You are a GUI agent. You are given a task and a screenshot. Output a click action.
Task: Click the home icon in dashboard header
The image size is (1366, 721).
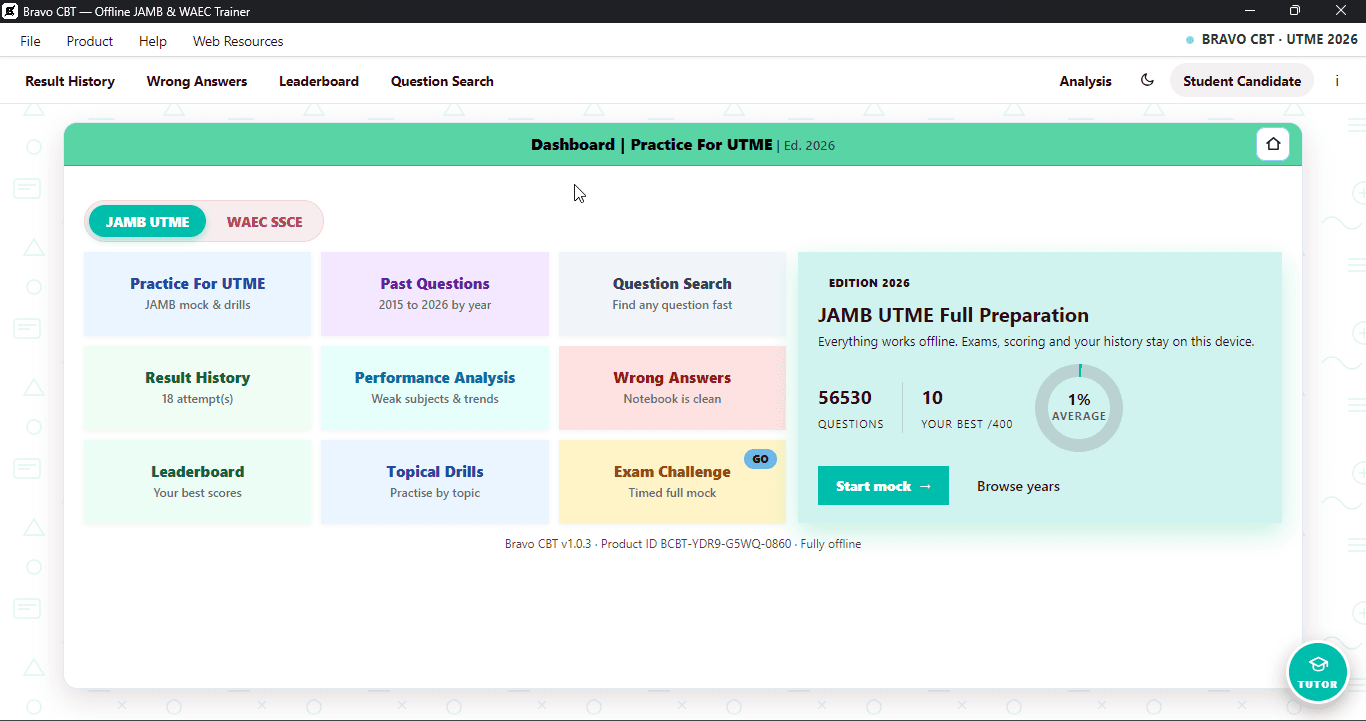[1273, 145]
